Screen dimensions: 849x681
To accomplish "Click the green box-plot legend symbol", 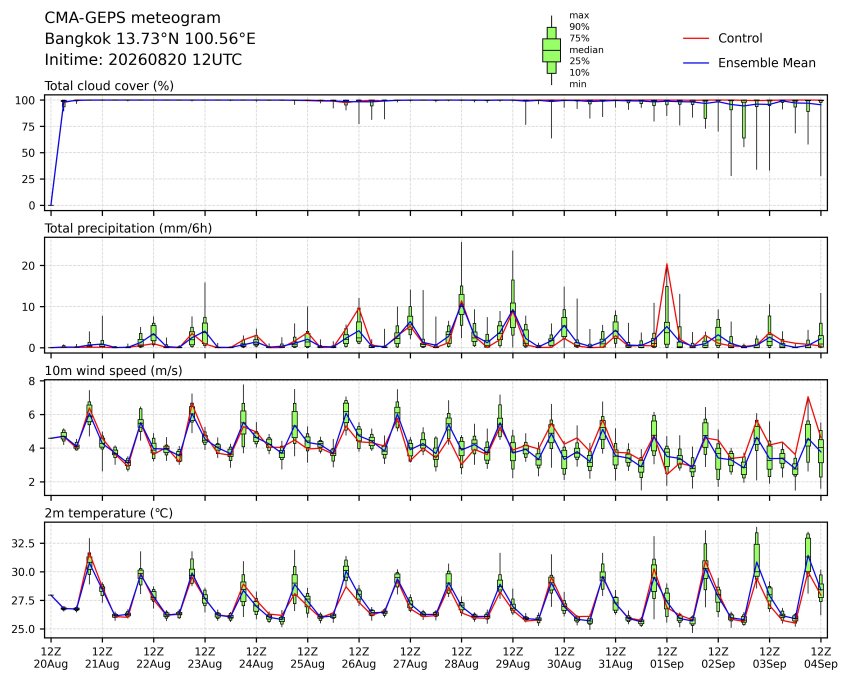I will (551, 50).
